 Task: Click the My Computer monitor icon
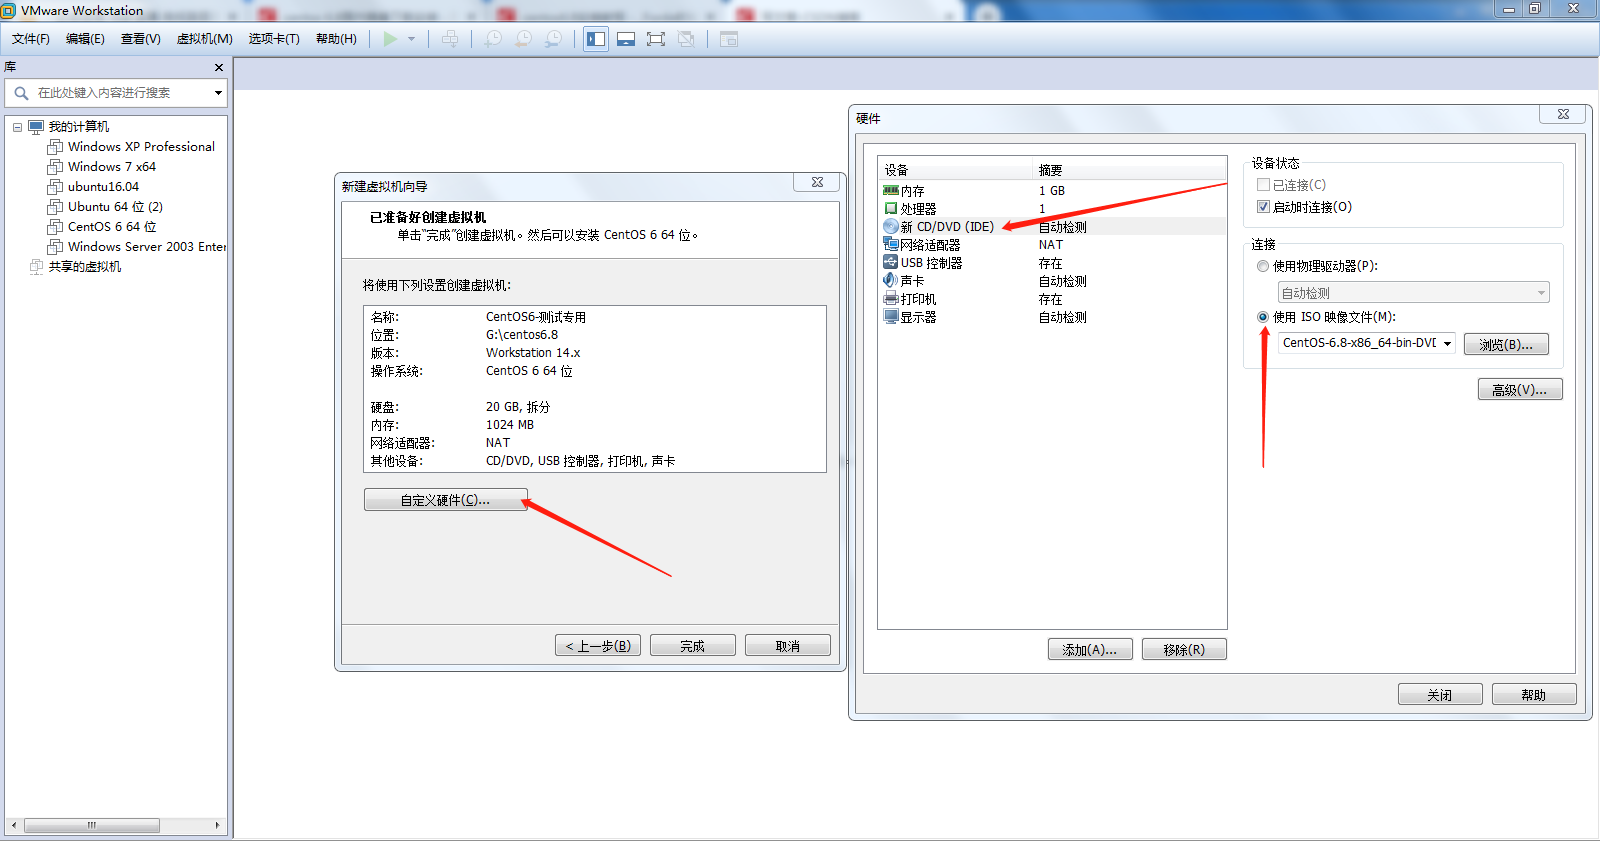[37, 127]
